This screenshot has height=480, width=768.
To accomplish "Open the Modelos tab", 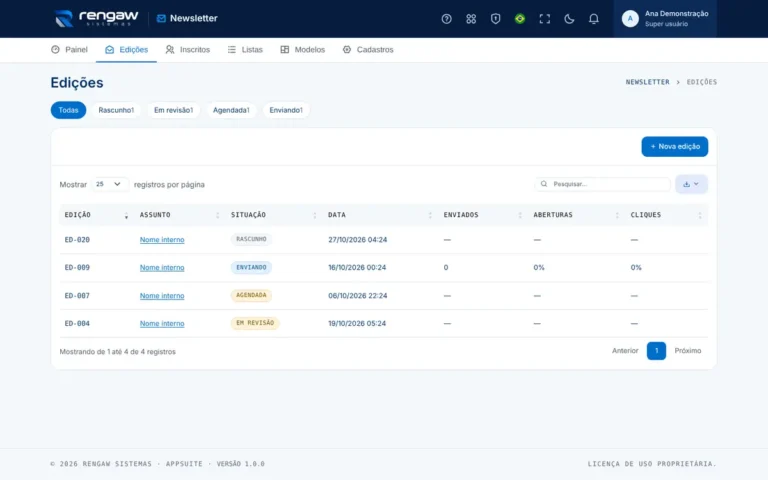I will (303, 49).
